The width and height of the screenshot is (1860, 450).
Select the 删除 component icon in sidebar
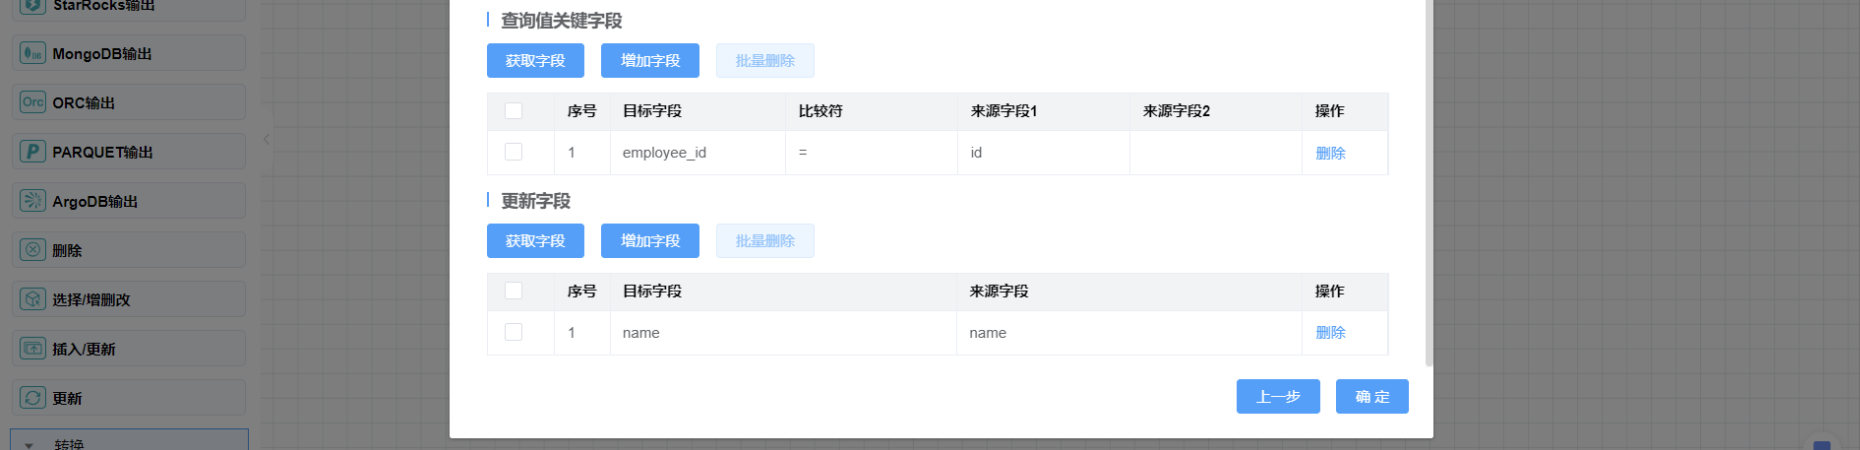(33, 249)
